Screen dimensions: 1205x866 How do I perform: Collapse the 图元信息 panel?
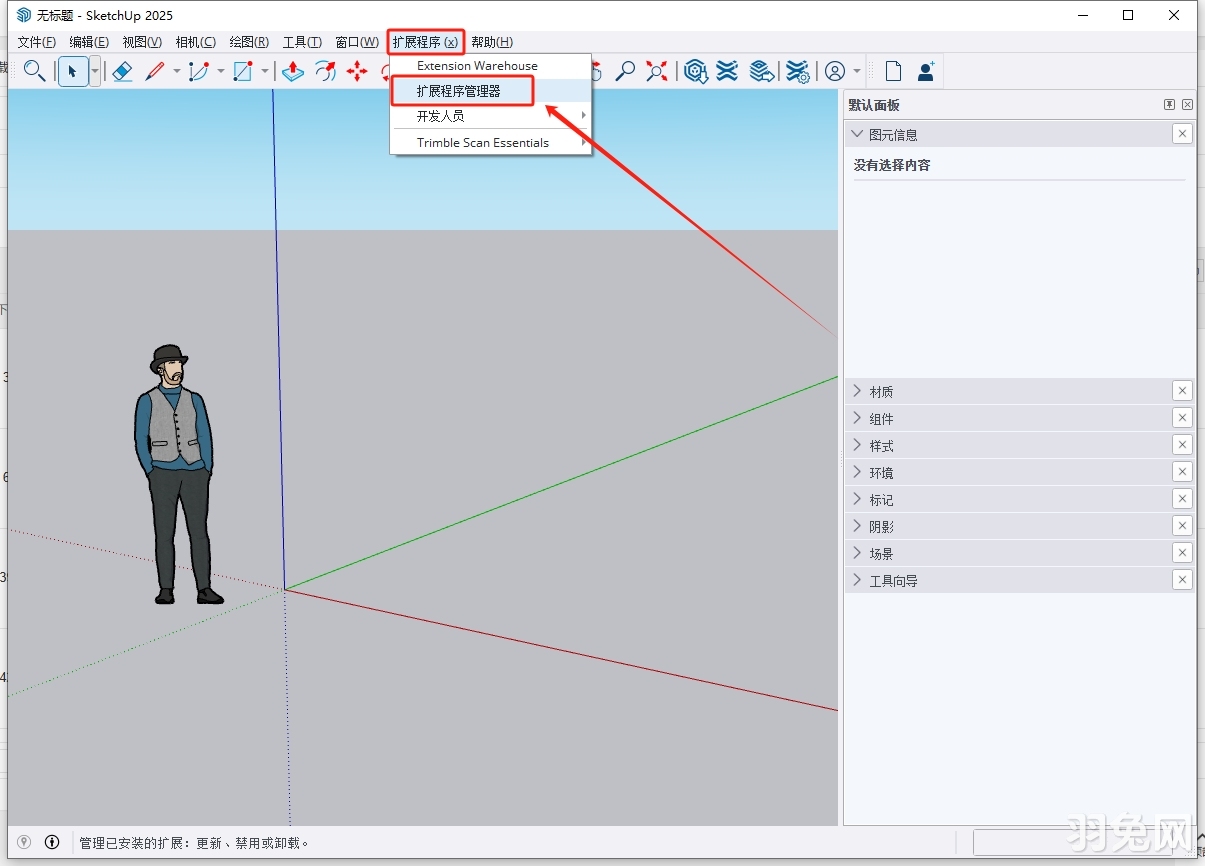click(857, 133)
